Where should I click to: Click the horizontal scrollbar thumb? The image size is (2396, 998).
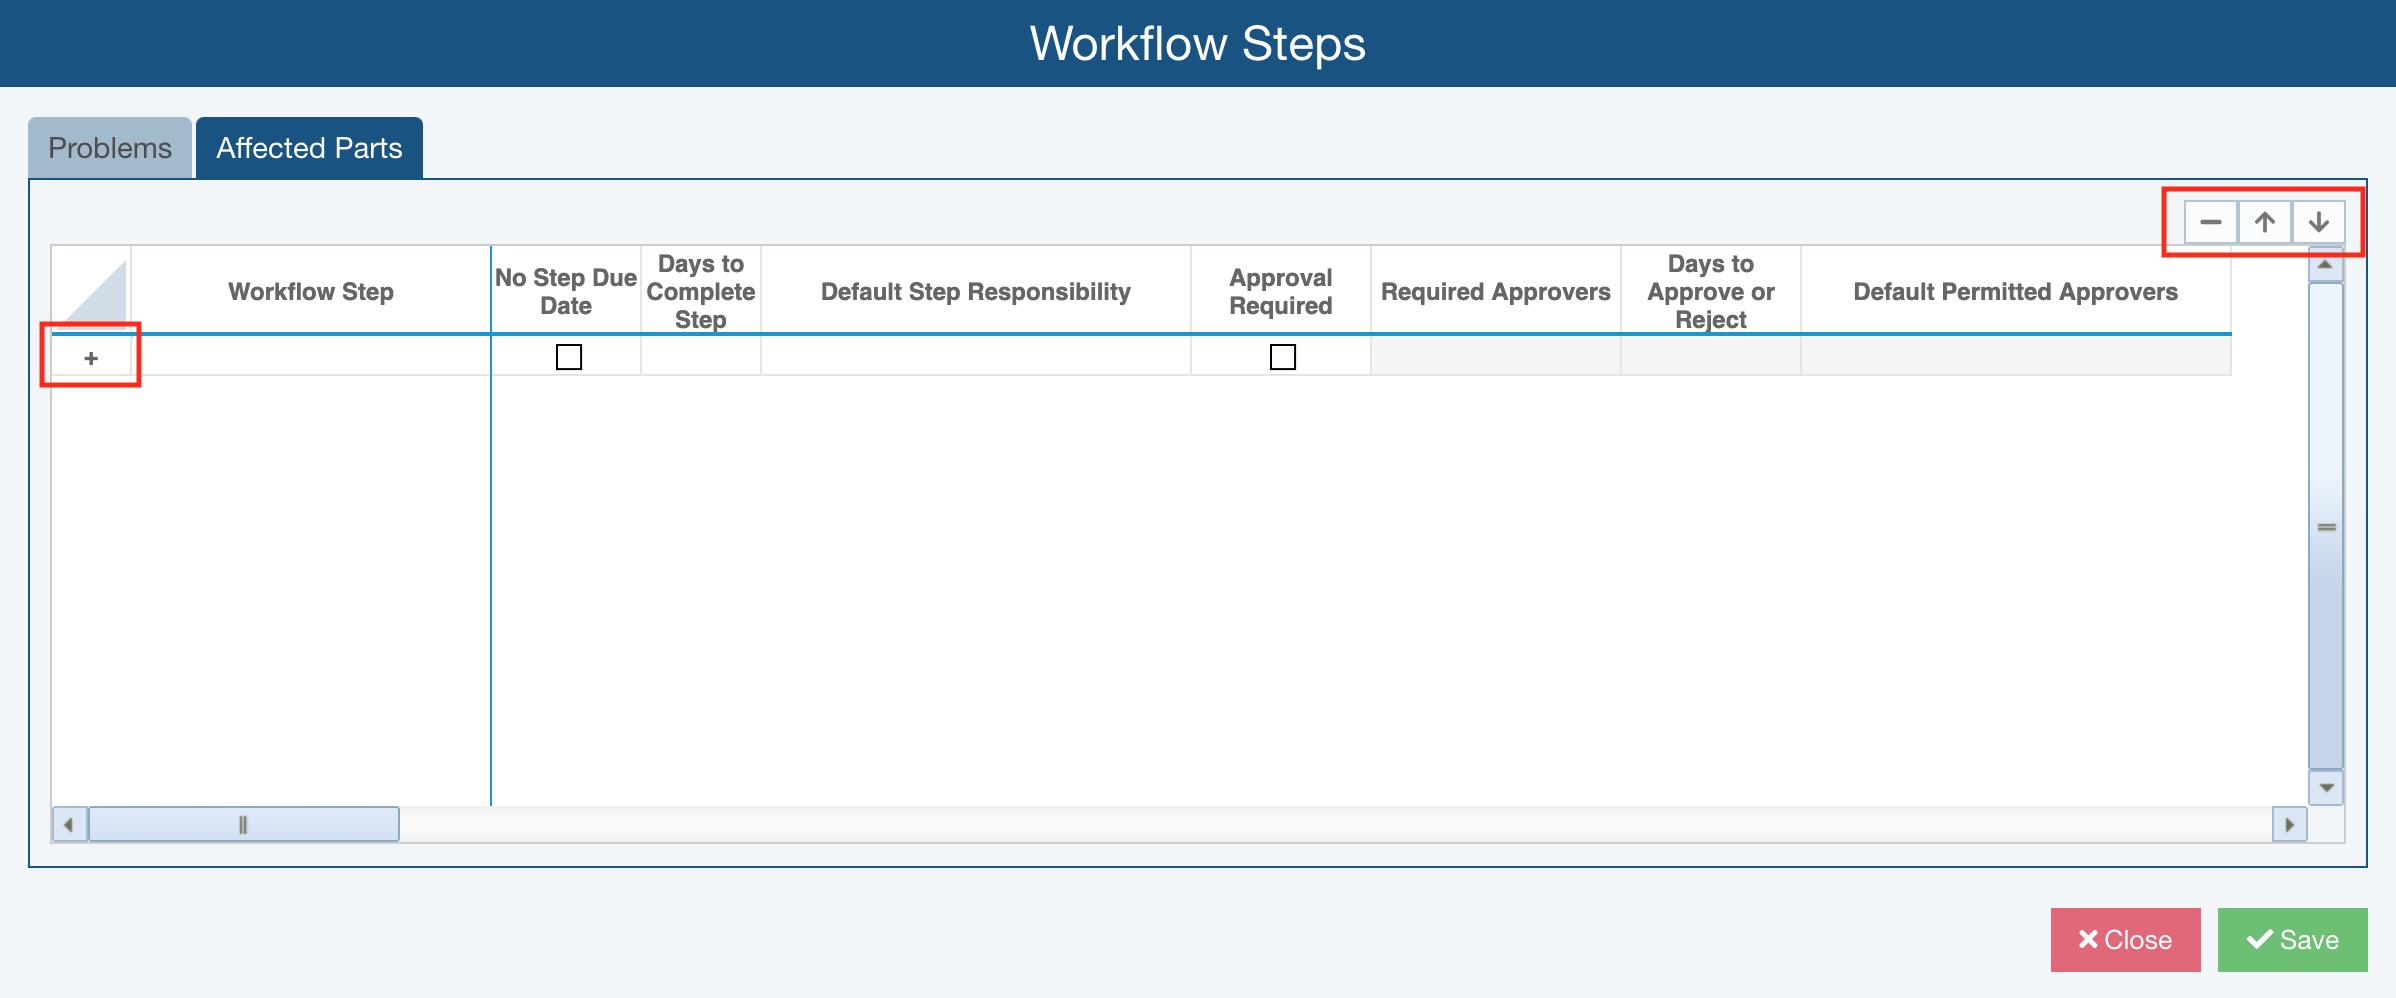[x=243, y=825]
